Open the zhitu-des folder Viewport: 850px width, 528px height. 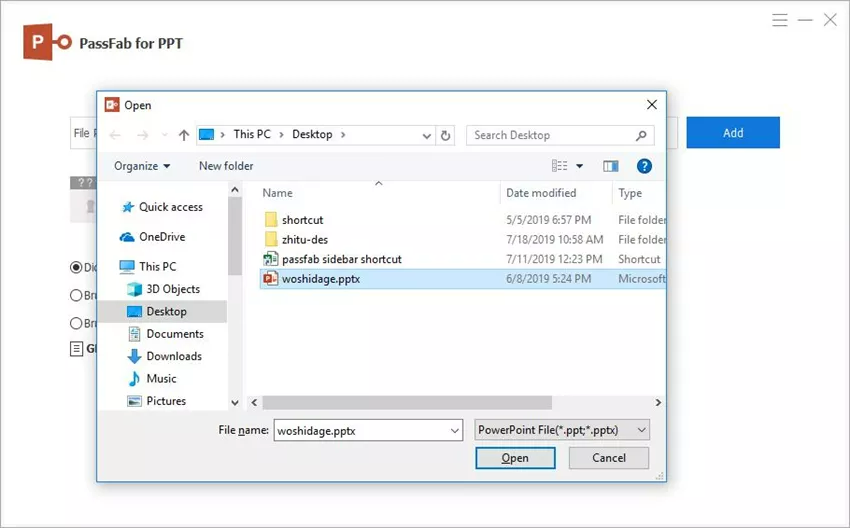(304, 239)
